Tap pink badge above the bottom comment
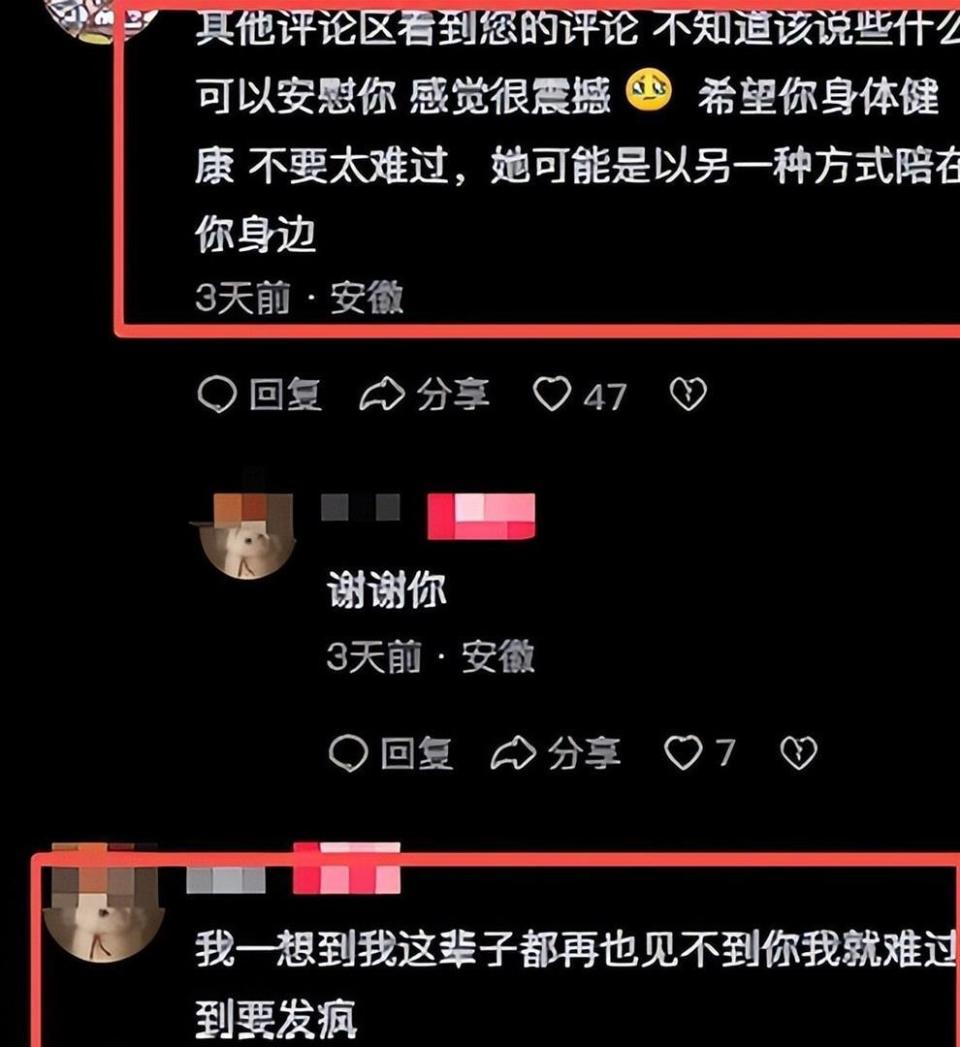 (x=346, y=869)
